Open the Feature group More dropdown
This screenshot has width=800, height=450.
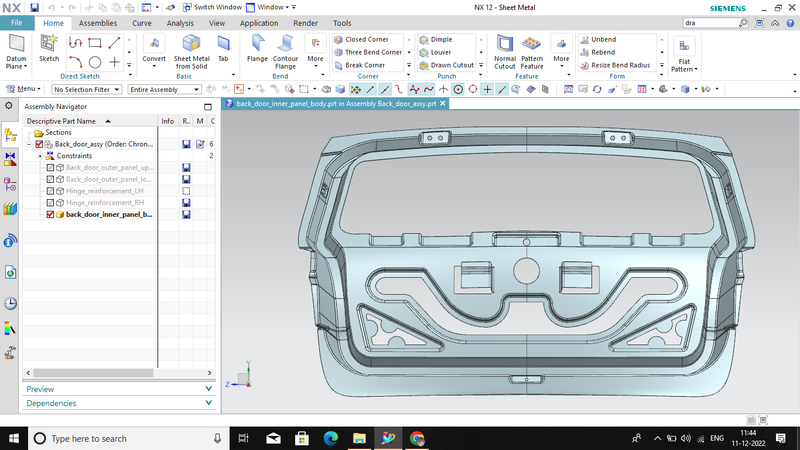click(x=561, y=52)
